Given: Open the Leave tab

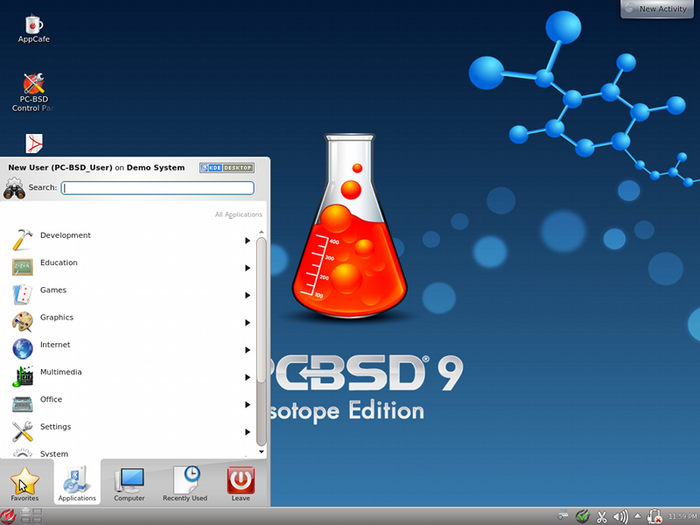Looking at the screenshot, I should [241, 483].
